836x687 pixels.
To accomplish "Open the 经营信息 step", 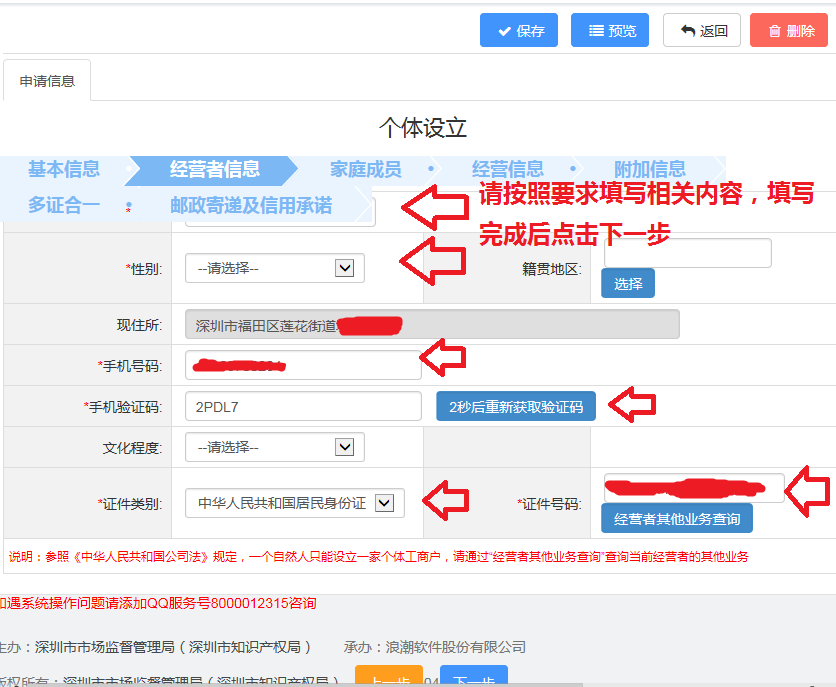I will [x=507, y=169].
